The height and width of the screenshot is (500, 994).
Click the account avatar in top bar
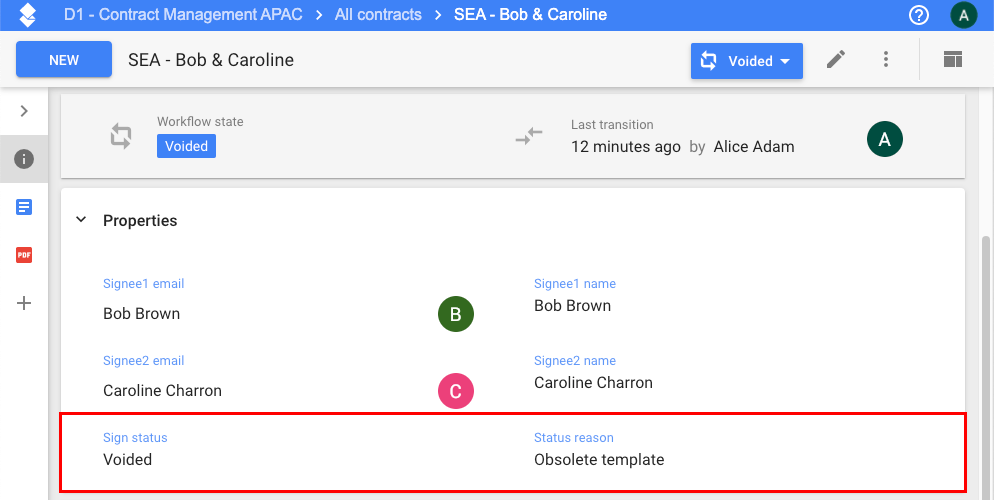pos(963,15)
